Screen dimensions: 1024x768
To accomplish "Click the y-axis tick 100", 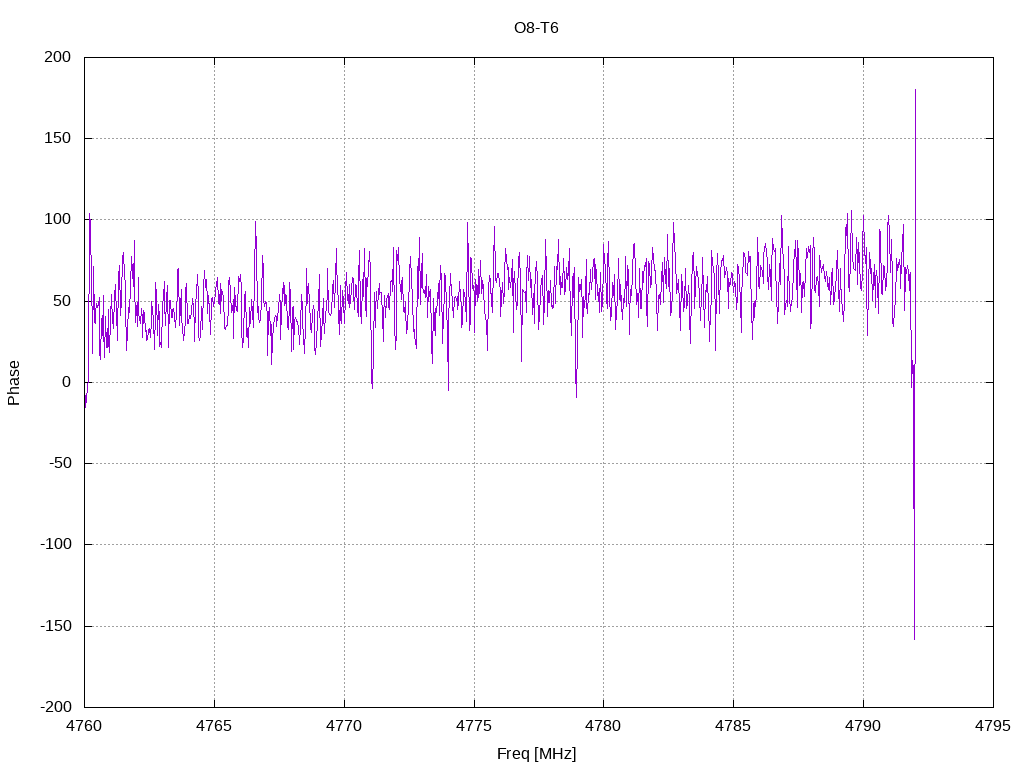I will 57,219.
